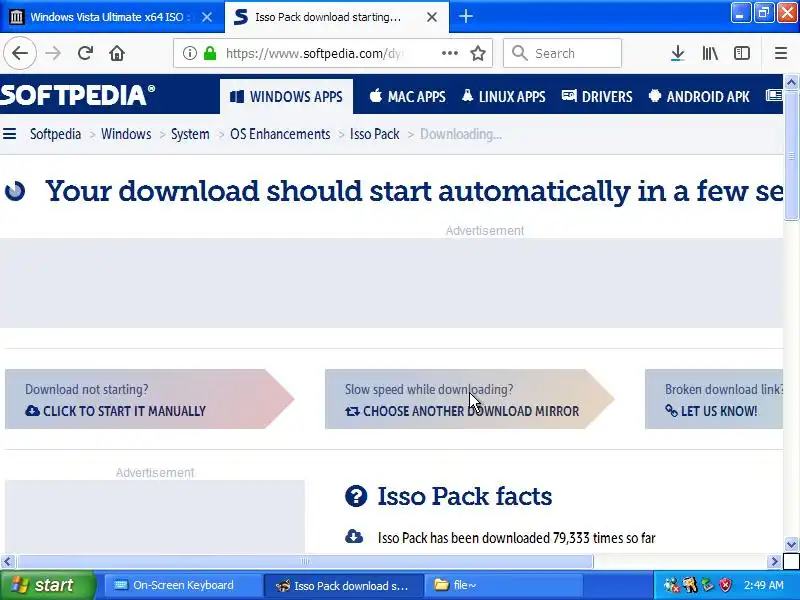800x600 pixels.
Task: Follow the Windows breadcrumb link
Action: point(126,134)
